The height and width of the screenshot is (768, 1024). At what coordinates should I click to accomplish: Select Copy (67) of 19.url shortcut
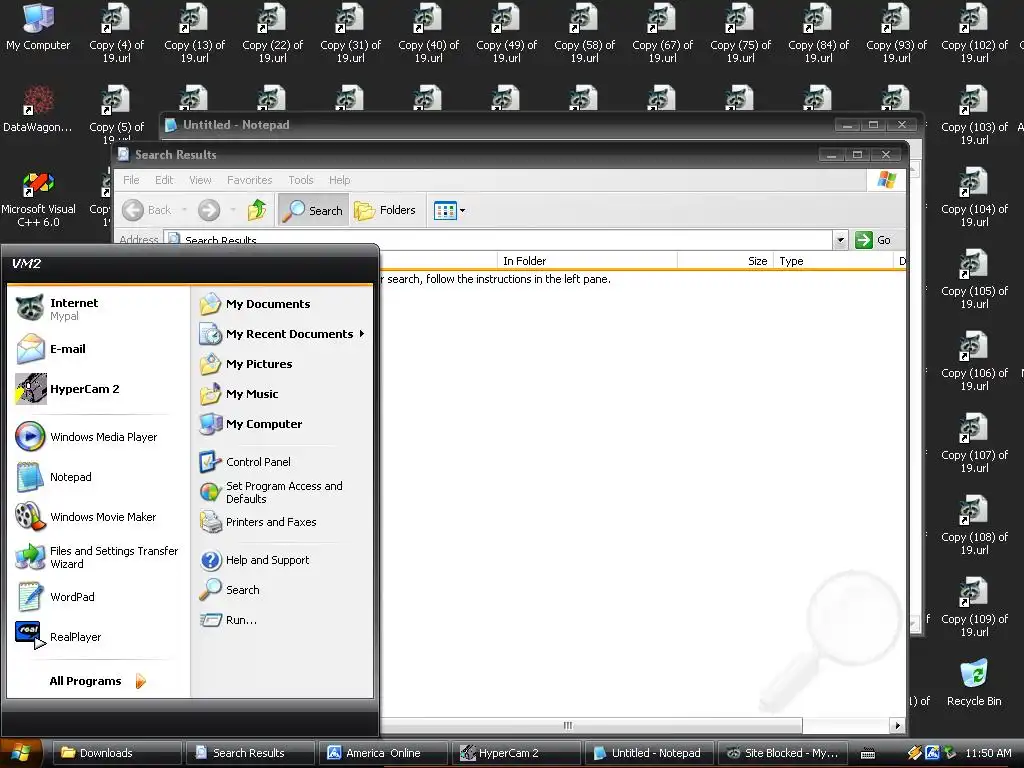662,33
